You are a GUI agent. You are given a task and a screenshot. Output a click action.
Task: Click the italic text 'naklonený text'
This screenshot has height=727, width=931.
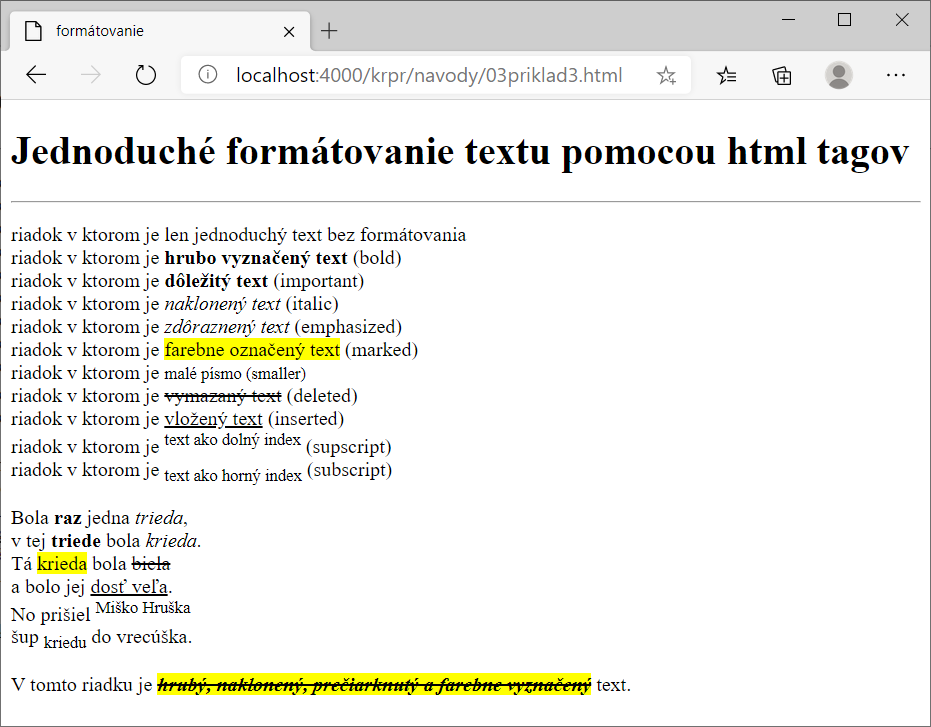(x=222, y=304)
